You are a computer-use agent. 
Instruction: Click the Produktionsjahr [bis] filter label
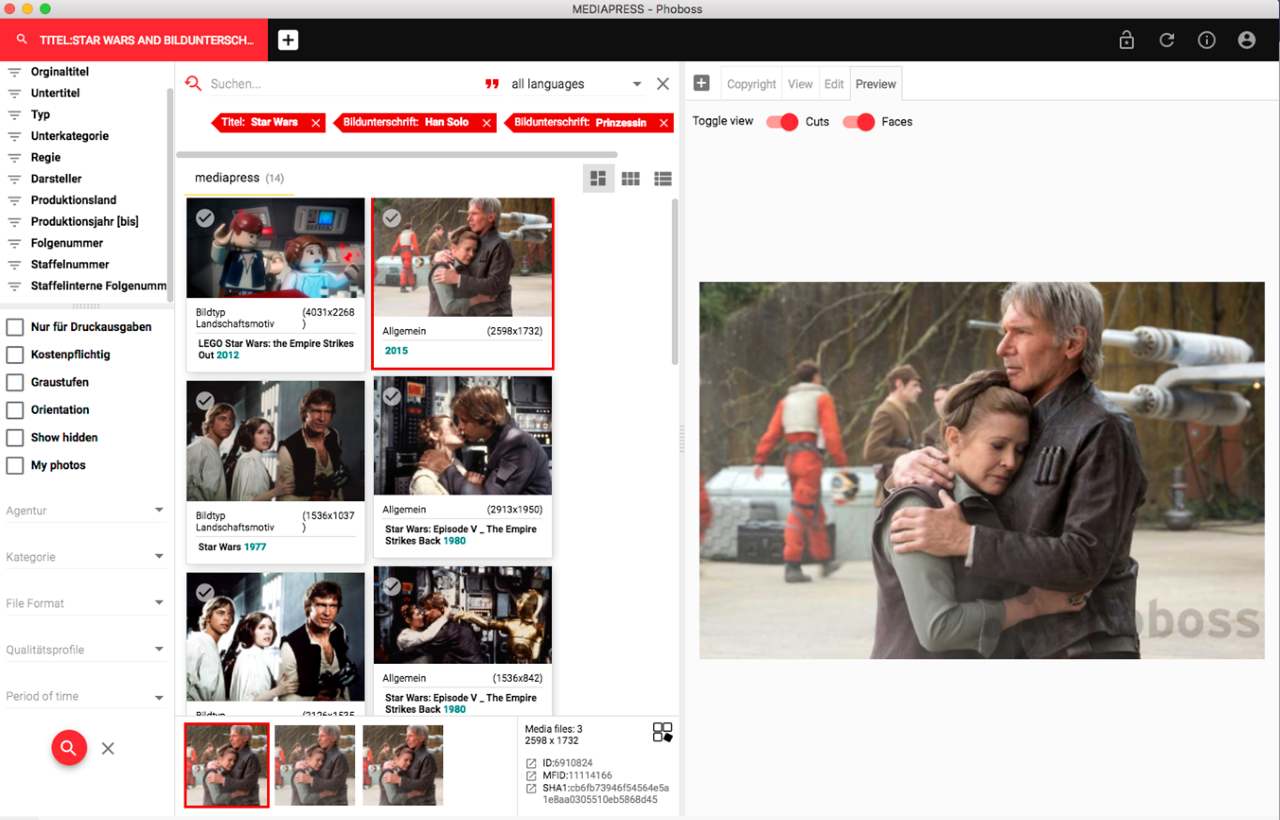[85, 222]
